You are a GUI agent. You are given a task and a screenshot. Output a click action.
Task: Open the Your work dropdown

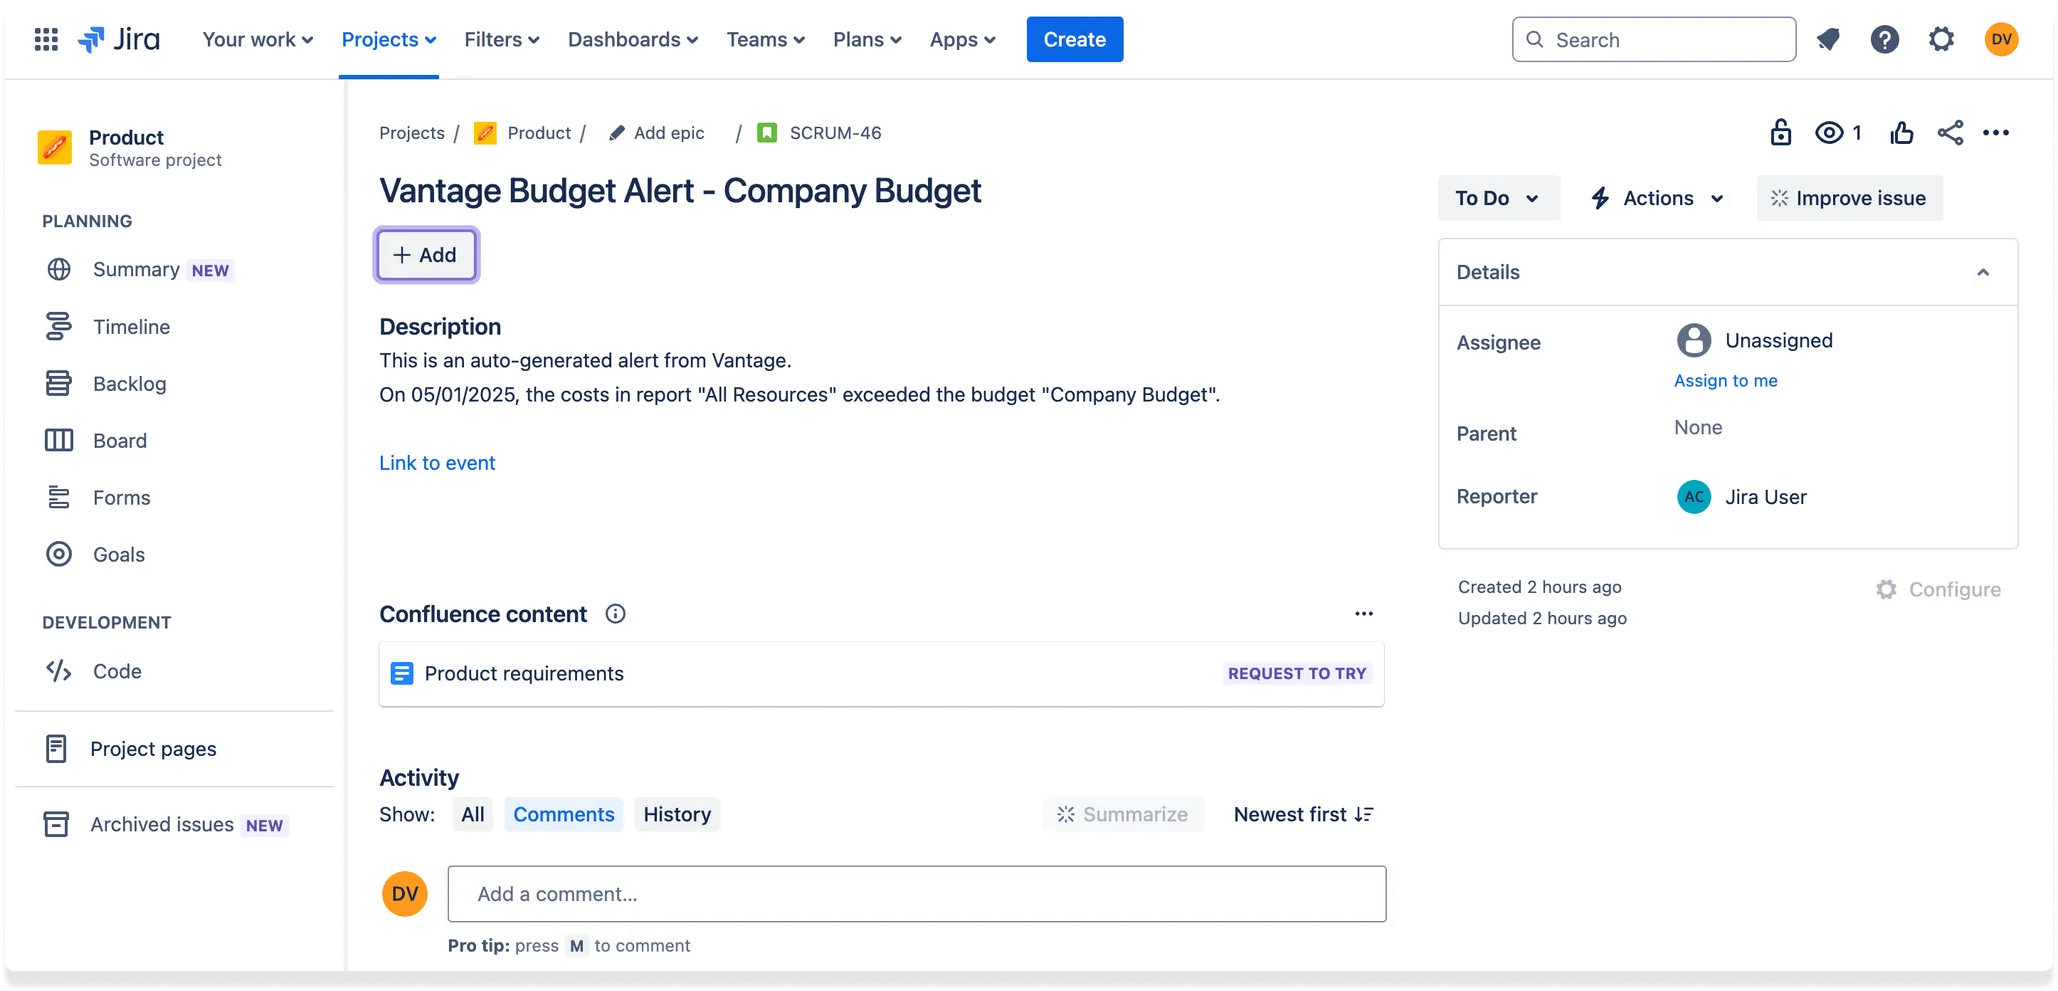(258, 40)
